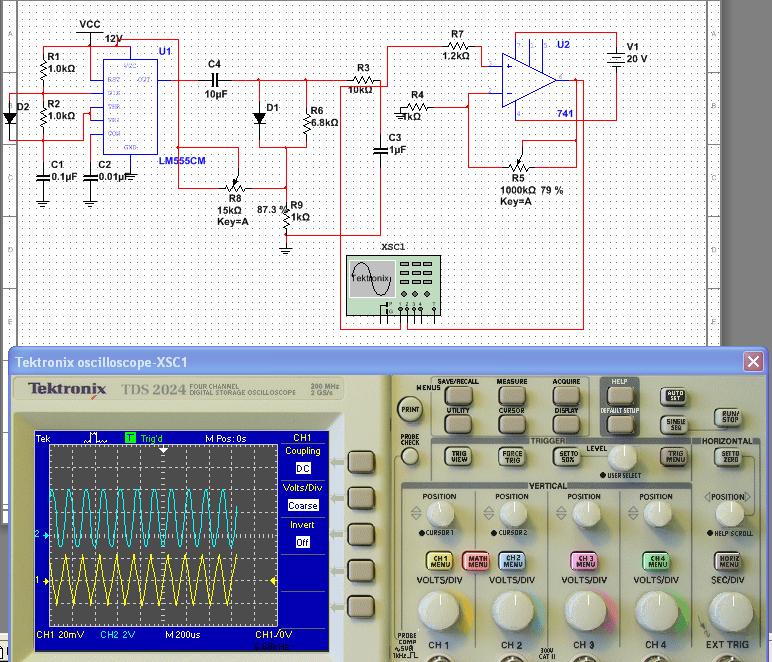Image resolution: width=772 pixels, height=662 pixels.
Task: Open the TRIG MENU options
Action: click(675, 456)
